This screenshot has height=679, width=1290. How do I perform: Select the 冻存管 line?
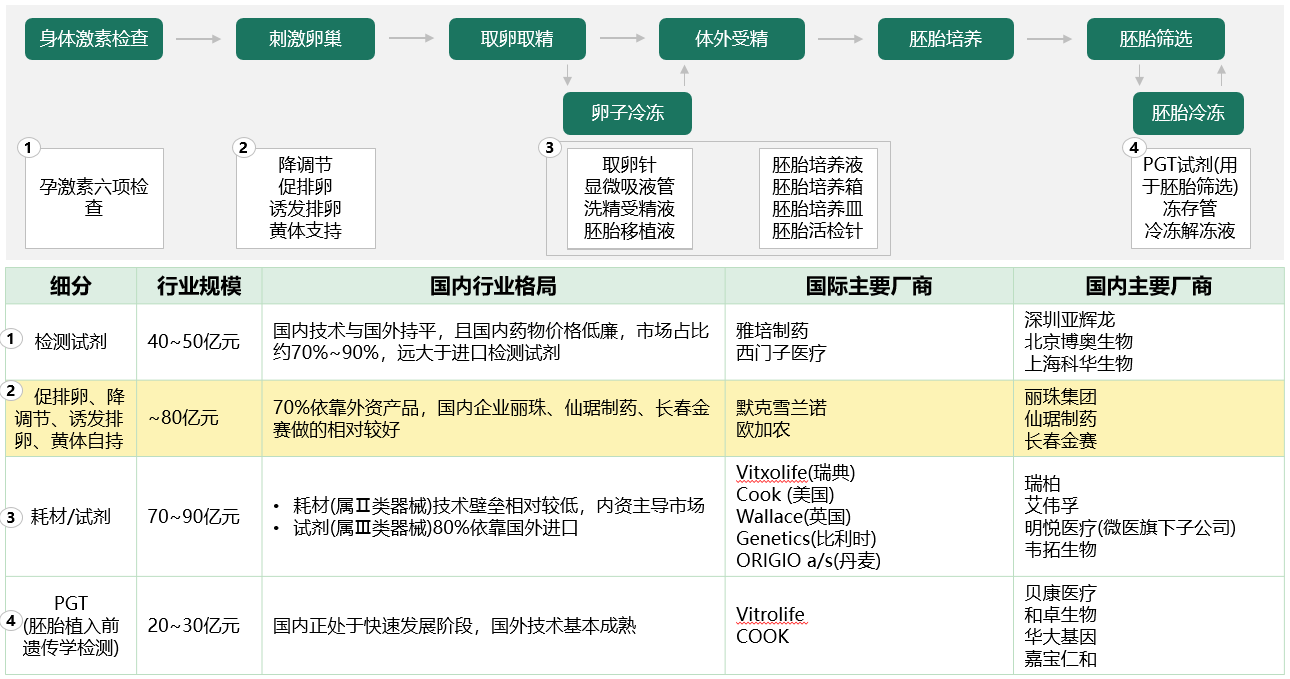coord(1190,209)
